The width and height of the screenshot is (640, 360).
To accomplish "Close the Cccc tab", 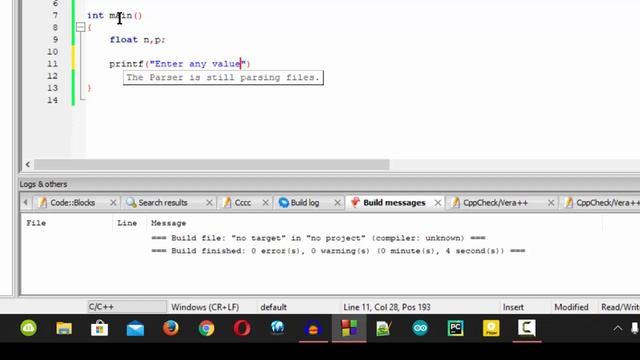I will (x=265, y=203).
